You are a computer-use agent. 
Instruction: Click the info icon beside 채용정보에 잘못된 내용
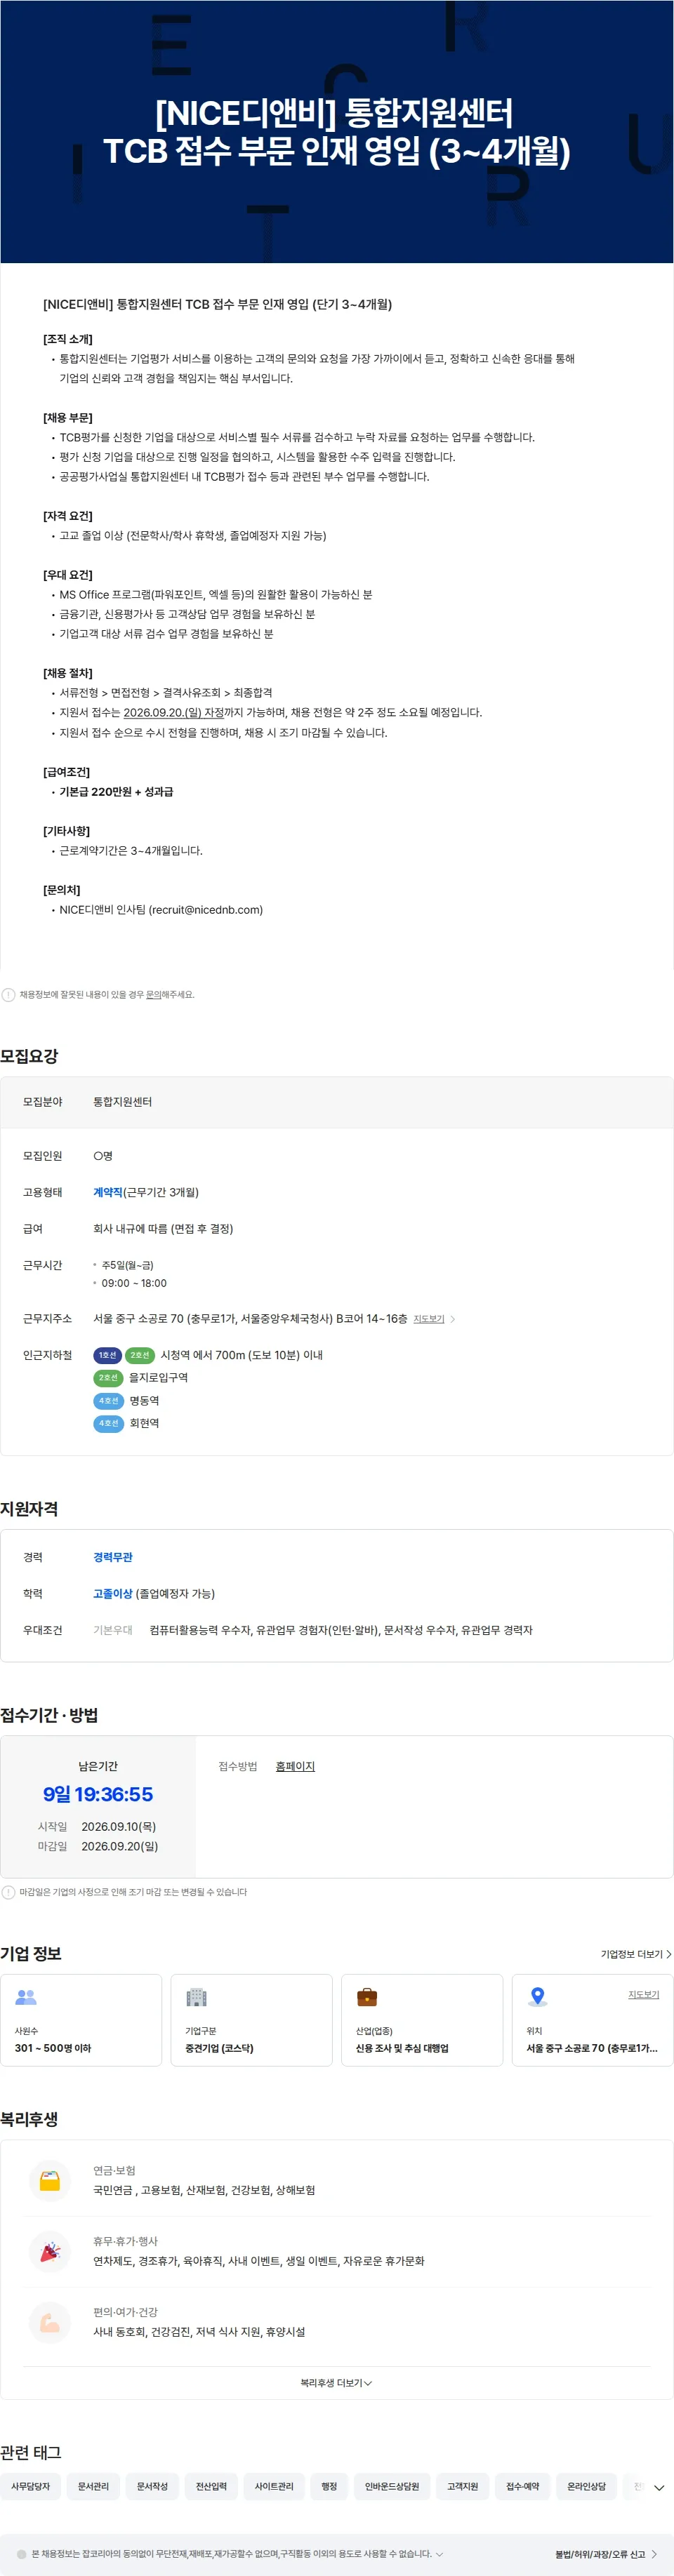coord(9,995)
